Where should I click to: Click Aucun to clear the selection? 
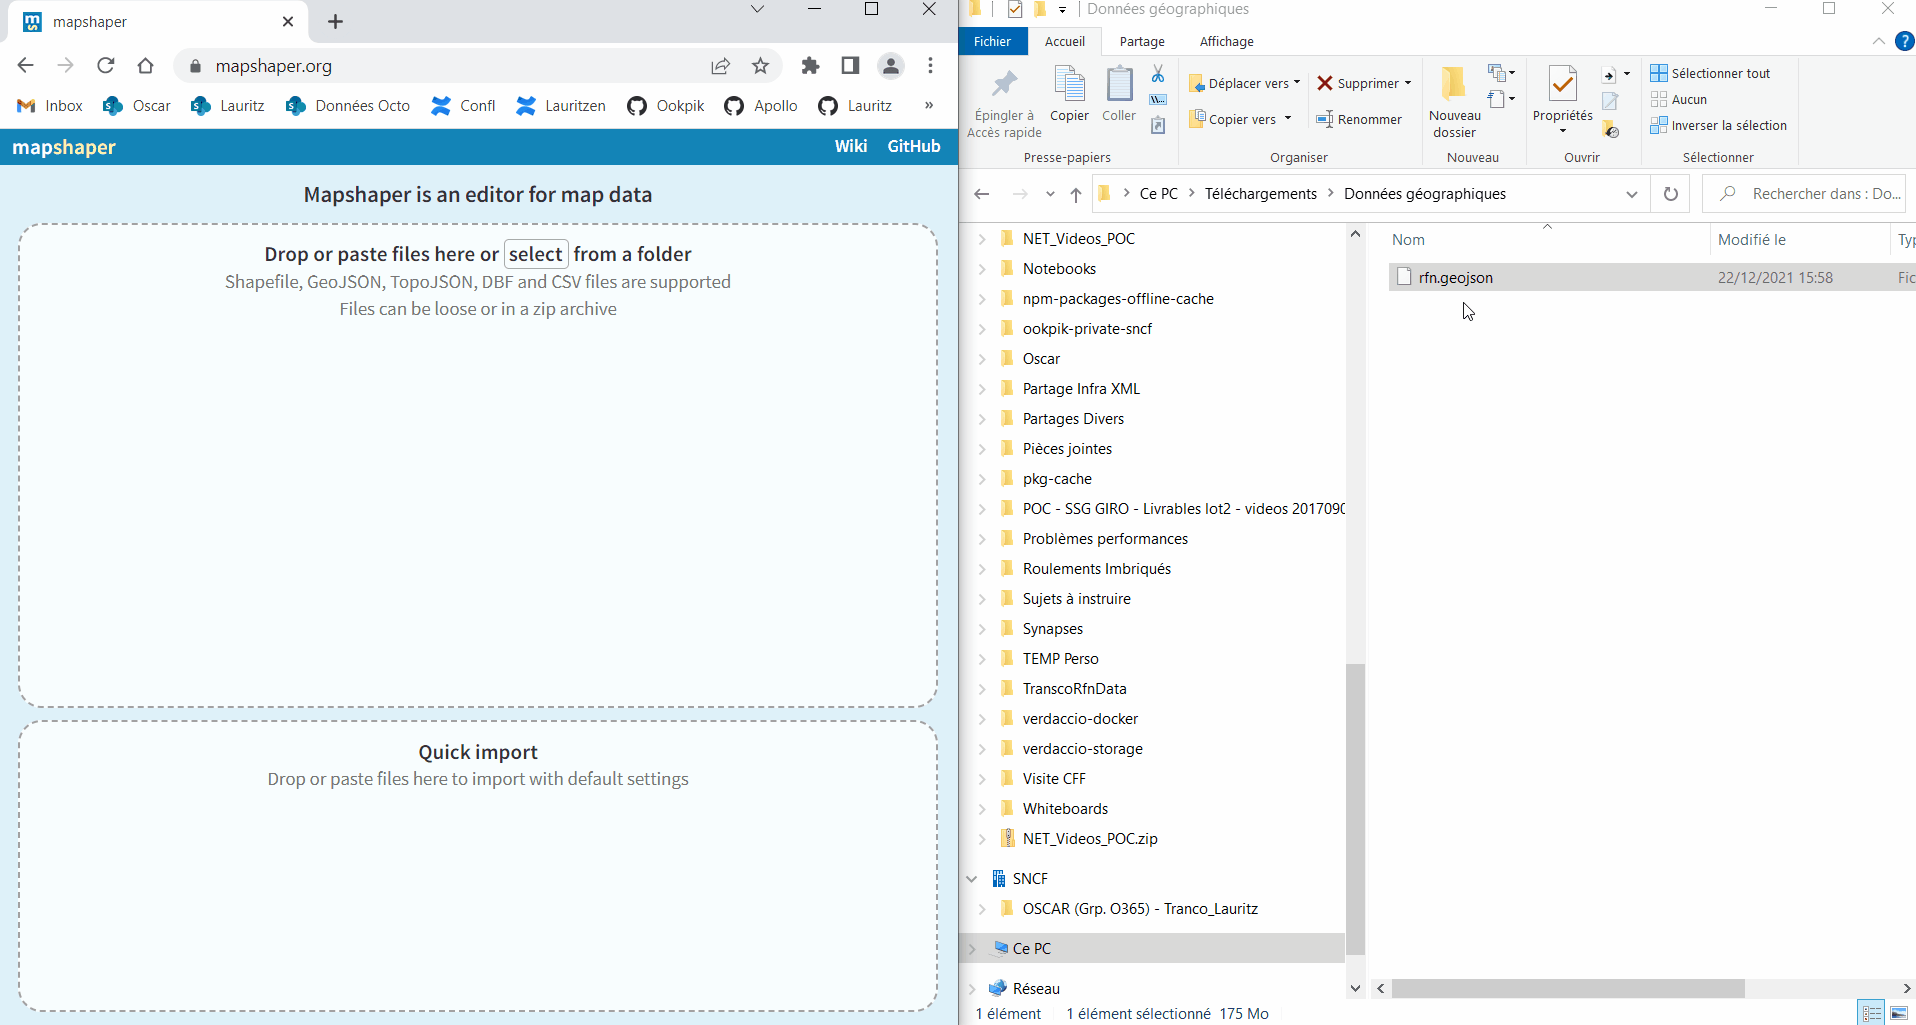tap(1679, 99)
